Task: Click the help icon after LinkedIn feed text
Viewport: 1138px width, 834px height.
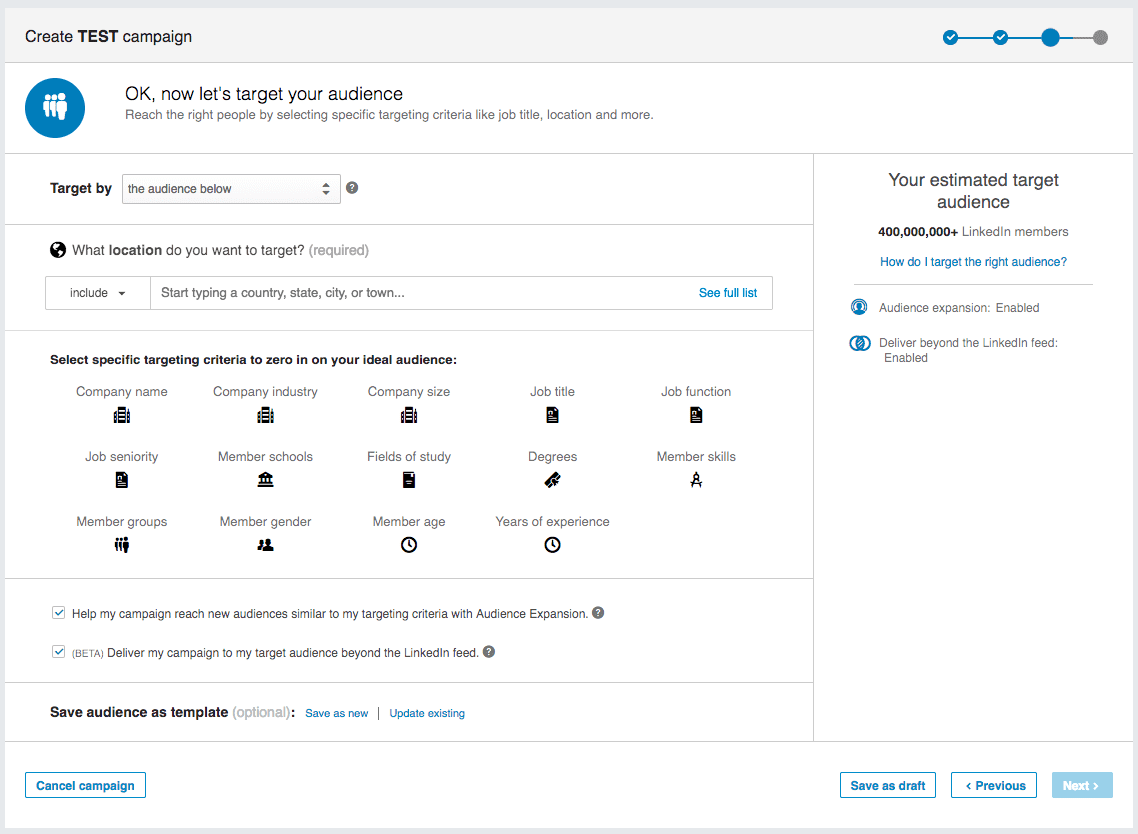Action: 489,652
